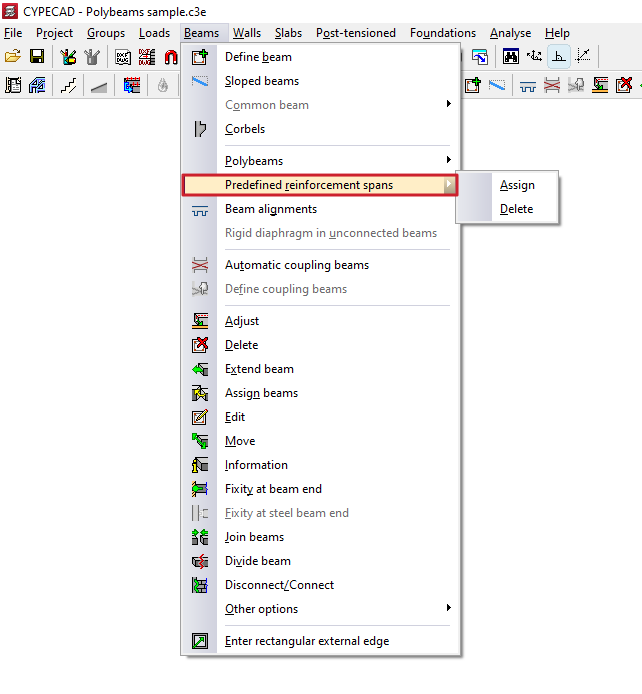
Task: Open the Project menu
Action: tap(54, 33)
